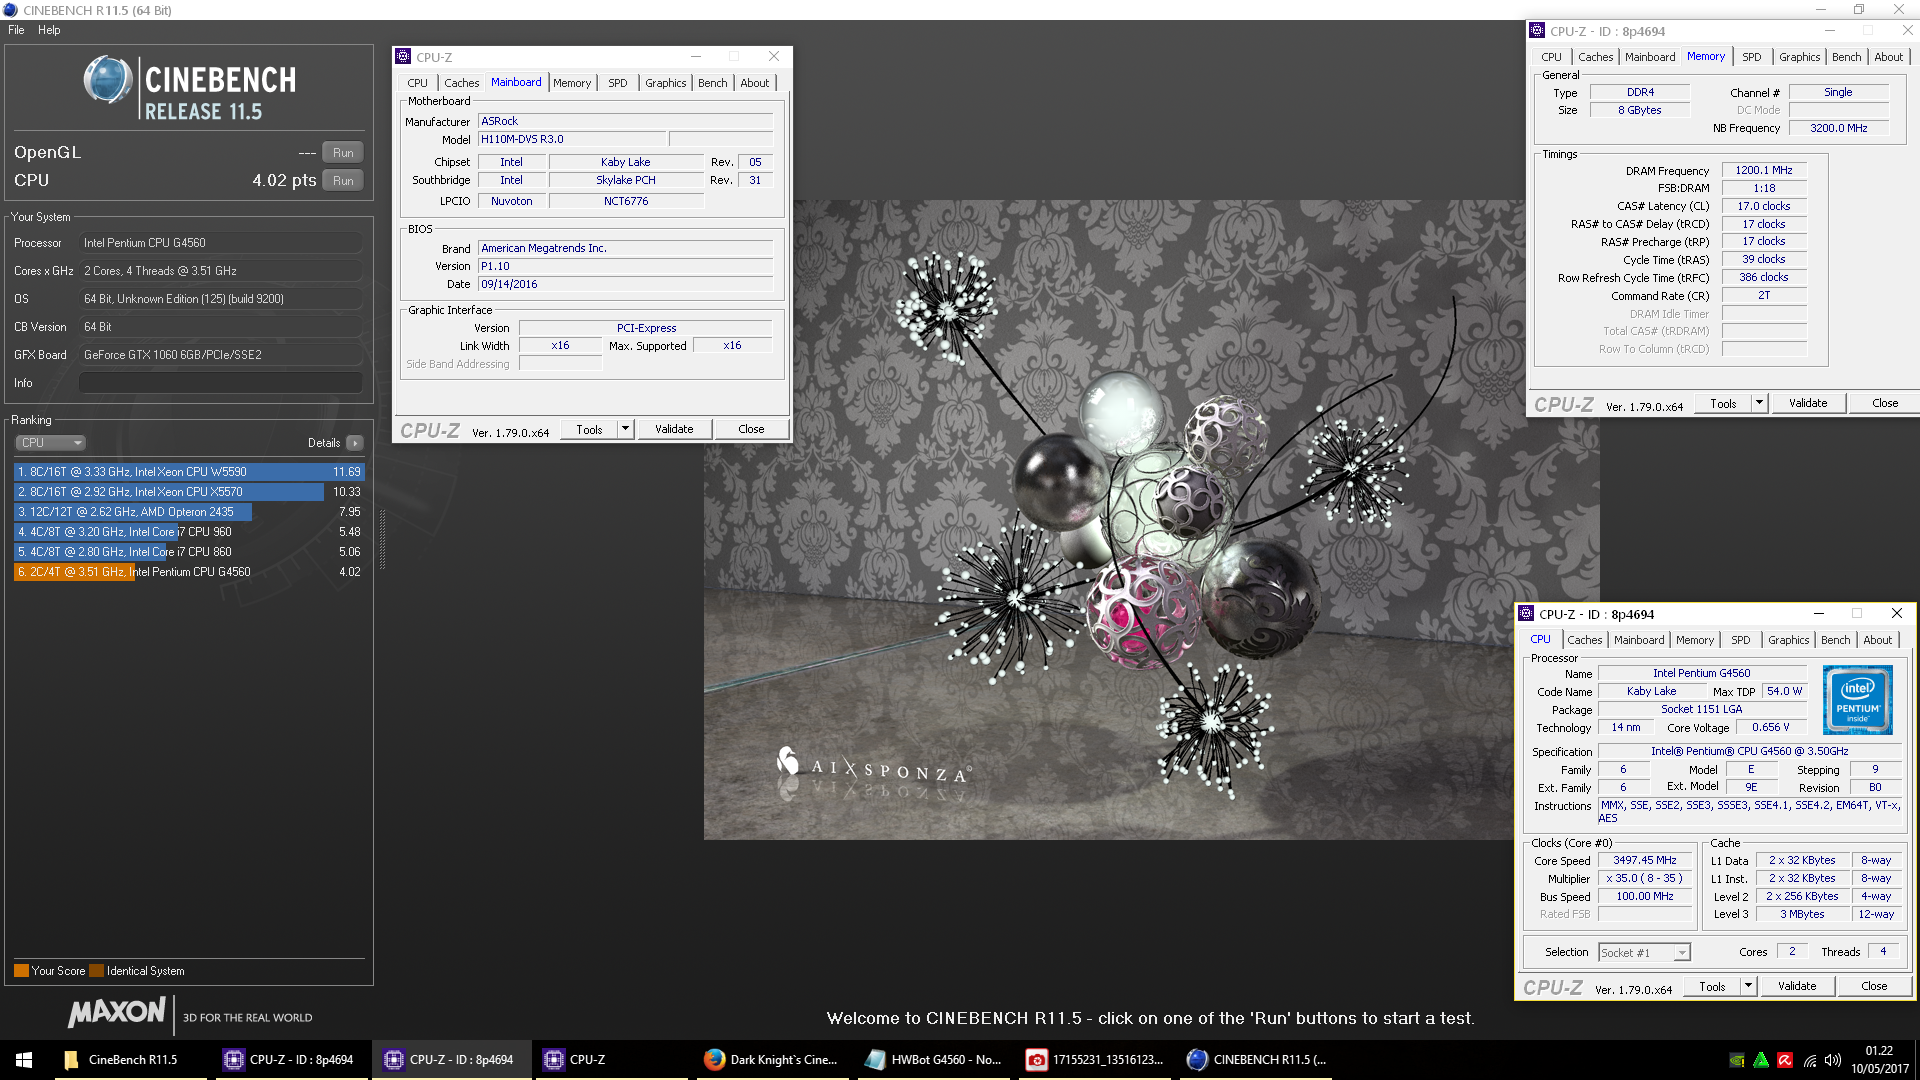The width and height of the screenshot is (1920, 1080).
Task: Select the Pentium G4560 ranking entry
Action: (x=189, y=572)
